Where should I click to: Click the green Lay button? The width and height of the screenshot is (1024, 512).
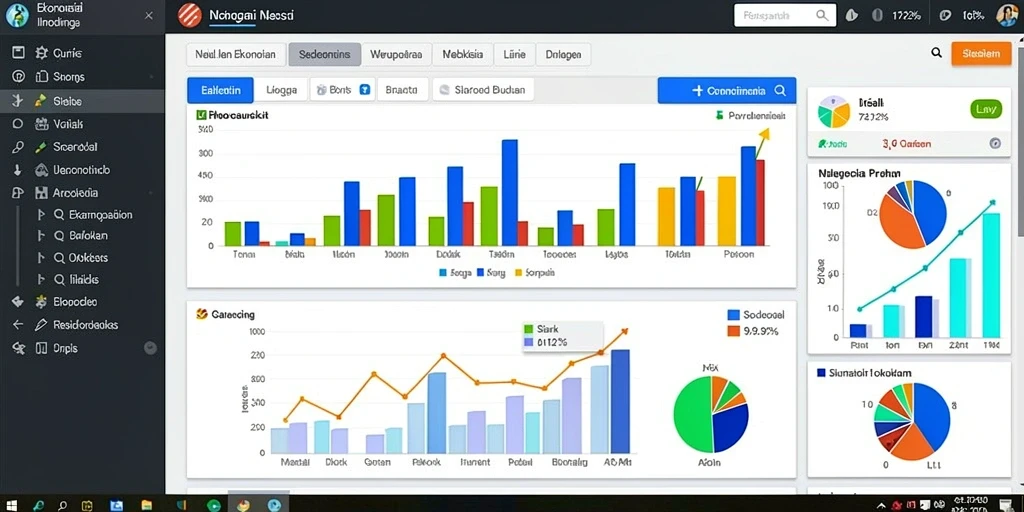(985, 110)
